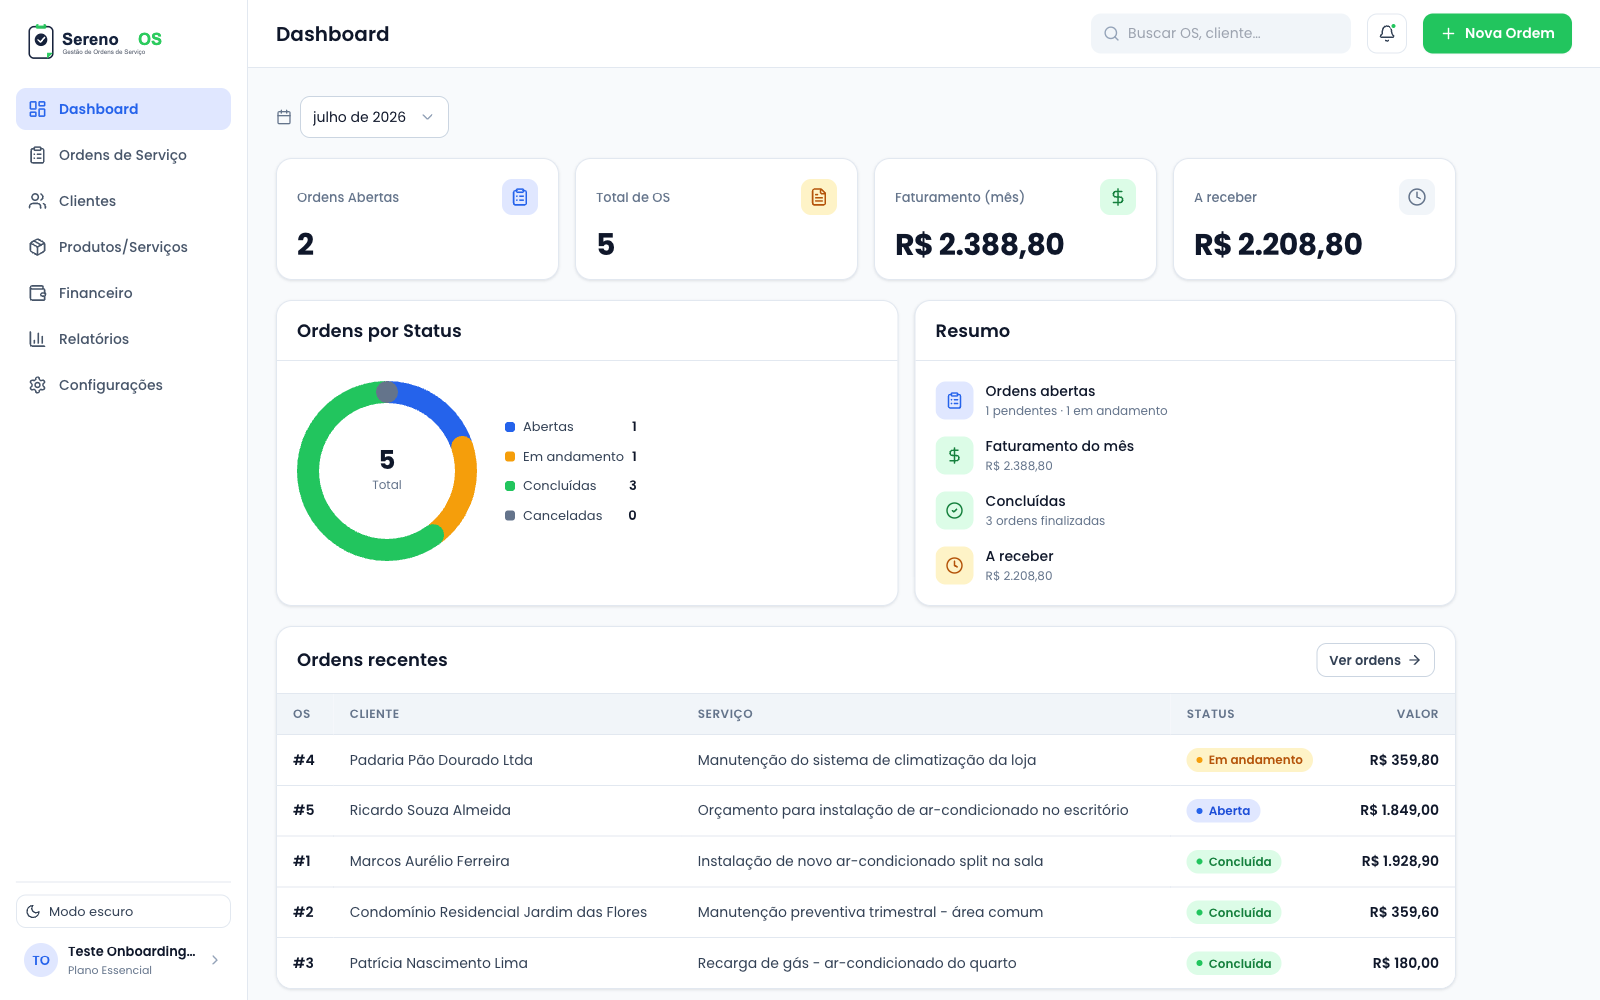Click Manutenção preventiva trimestral service text
This screenshot has width=1600, height=1000.
point(870,912)
